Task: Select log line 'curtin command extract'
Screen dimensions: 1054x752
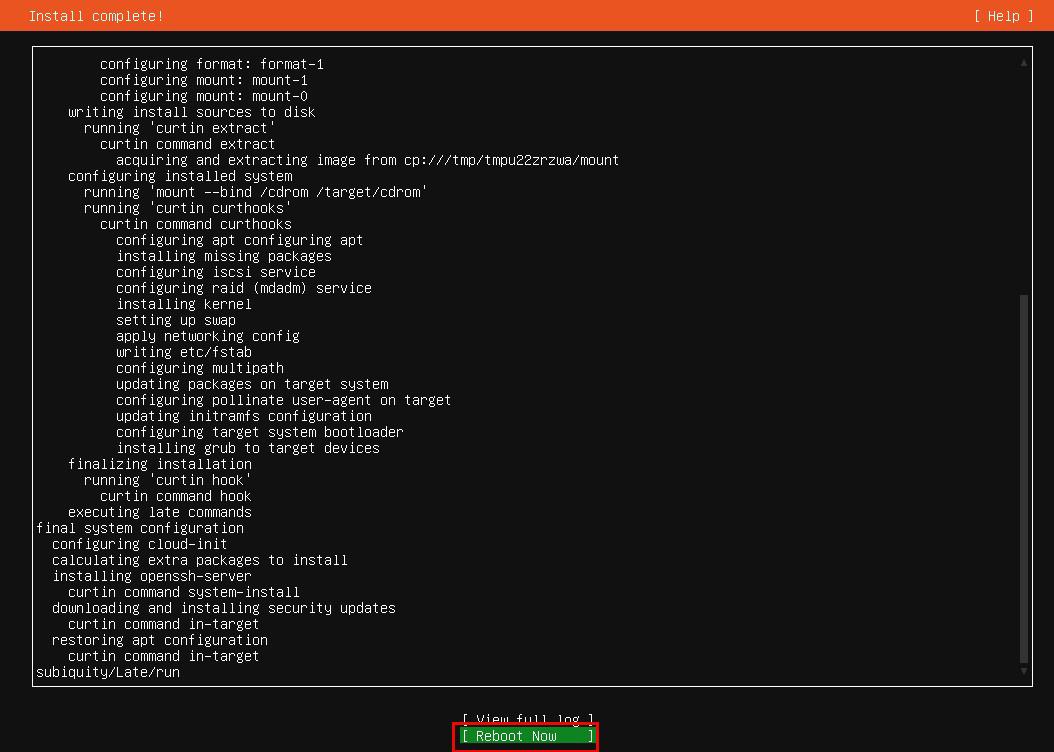Action: [188, 144]
